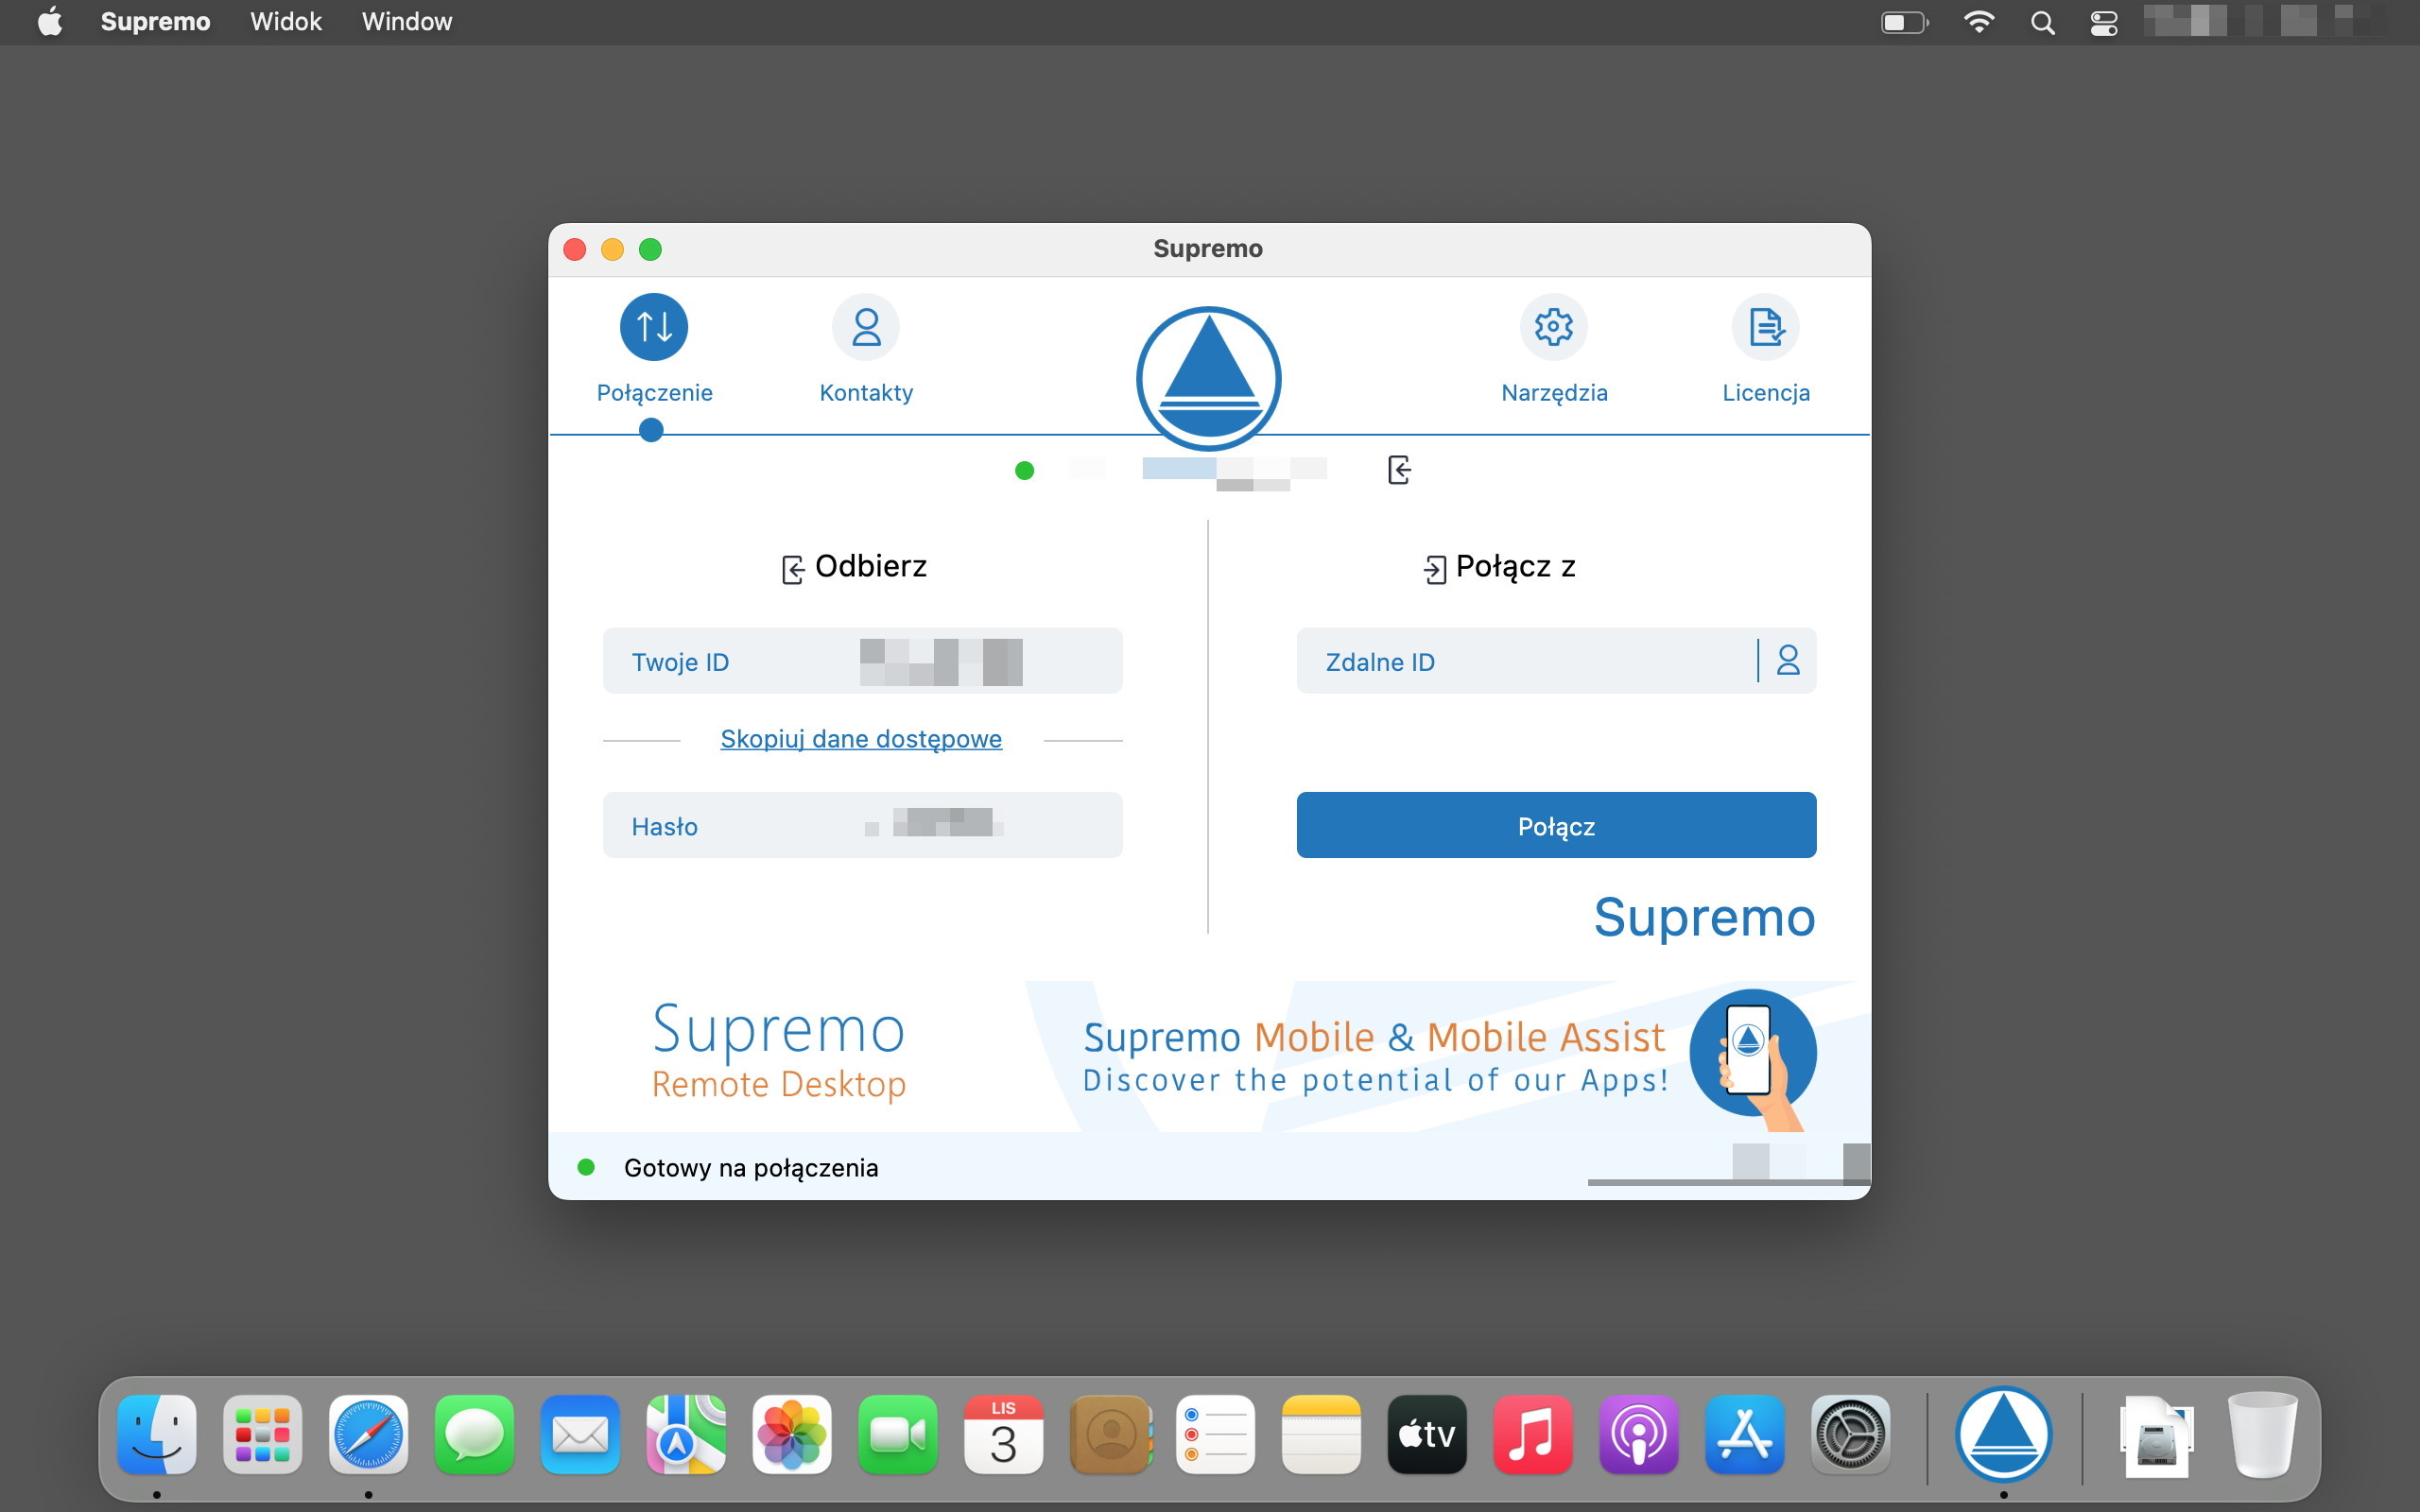Open the Narzędzia gear icon

click(1554, 327)
